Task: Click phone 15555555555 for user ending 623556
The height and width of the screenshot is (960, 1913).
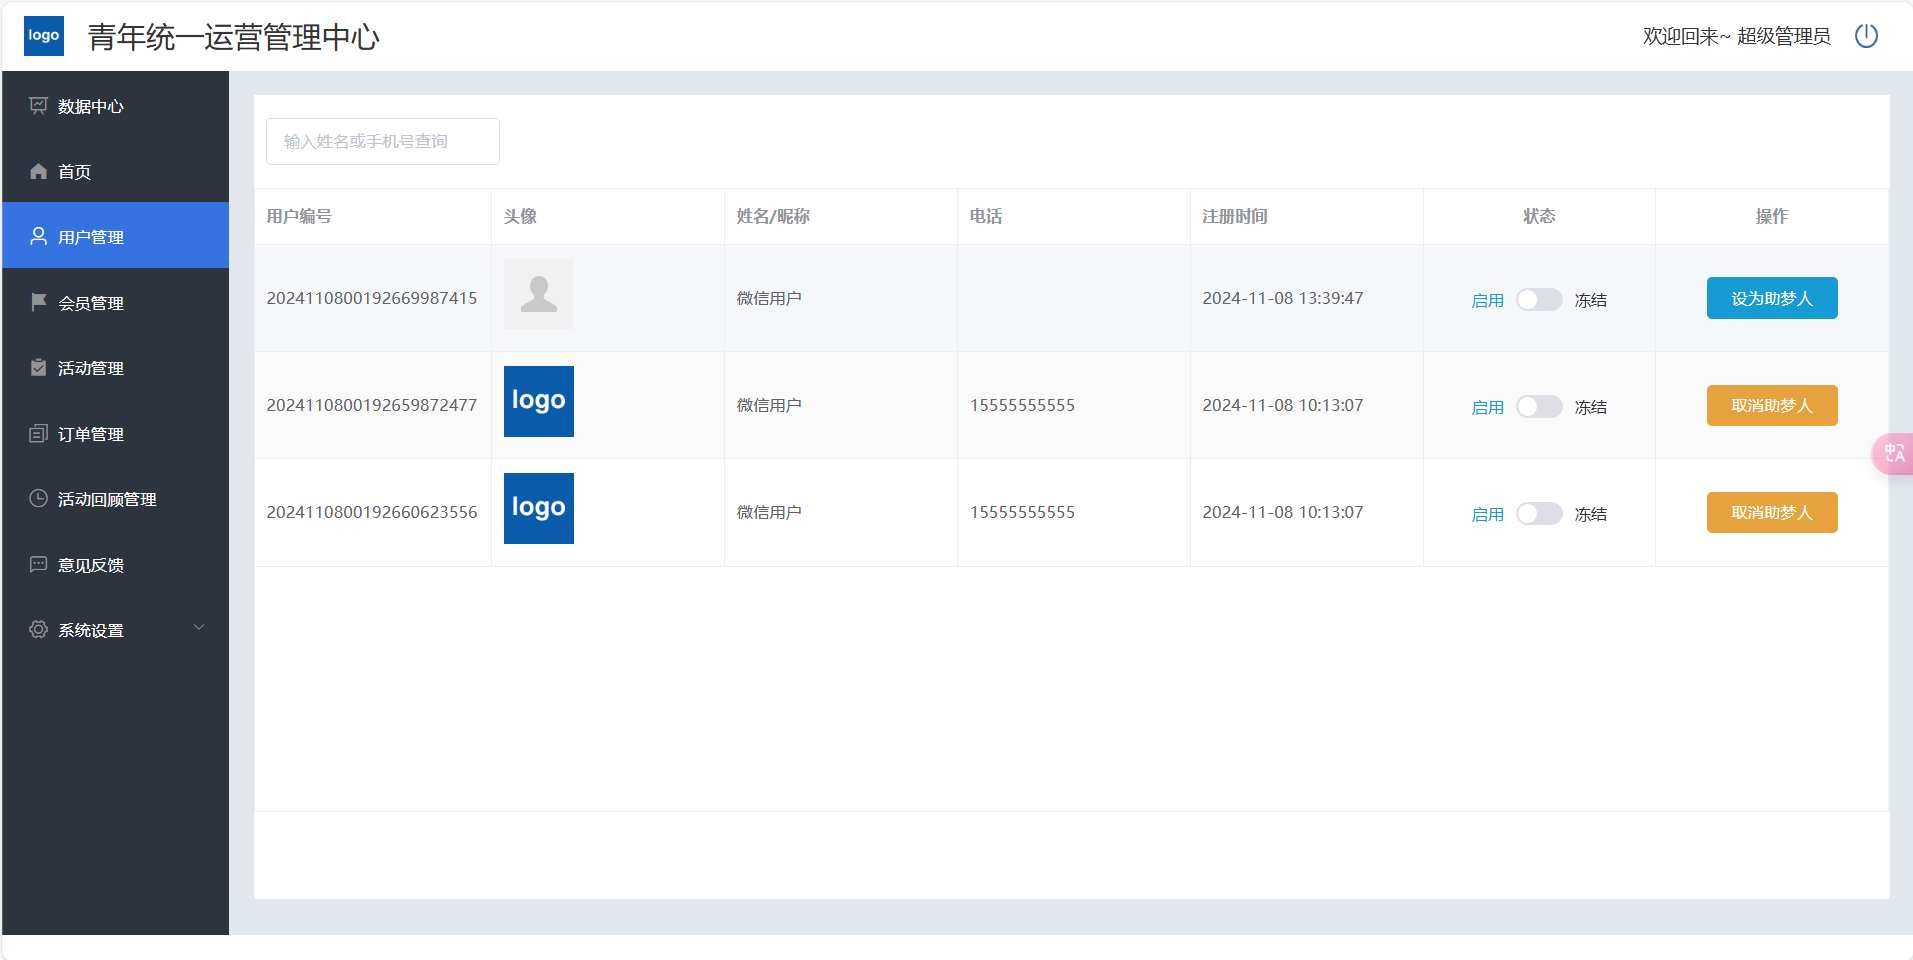Action: tap(1022, 512)
